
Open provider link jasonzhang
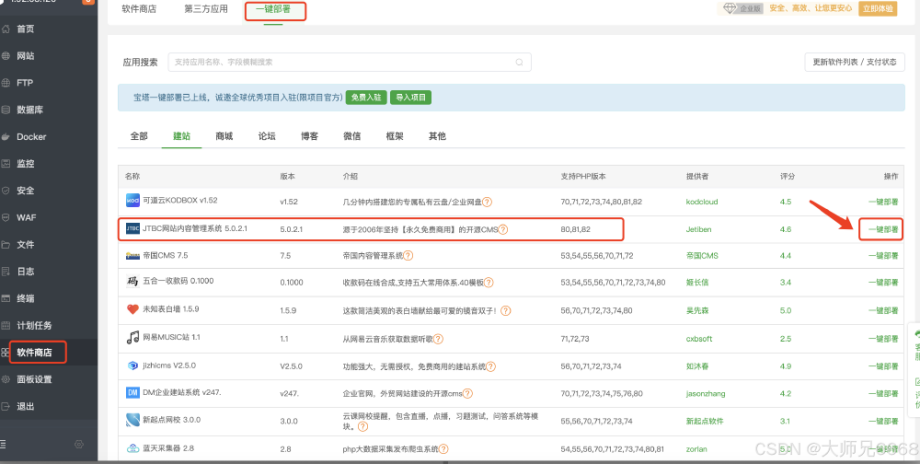[x=705, y=394]
